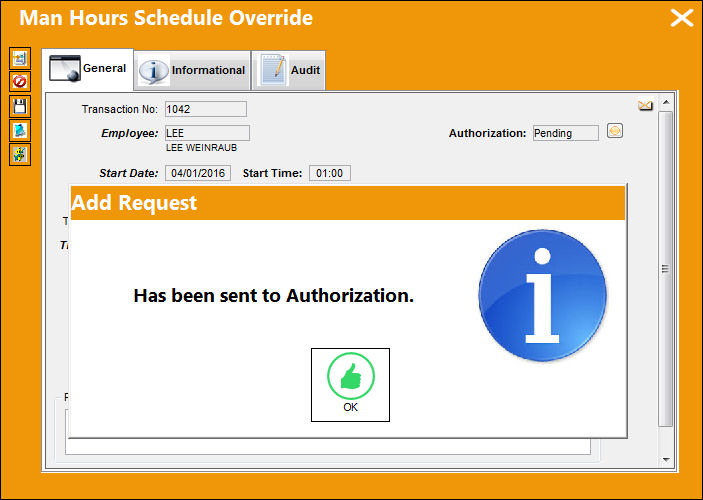Screen dimensions: 703x500
Task: Click the floppy disk save icon
Action: coord(20,106)
